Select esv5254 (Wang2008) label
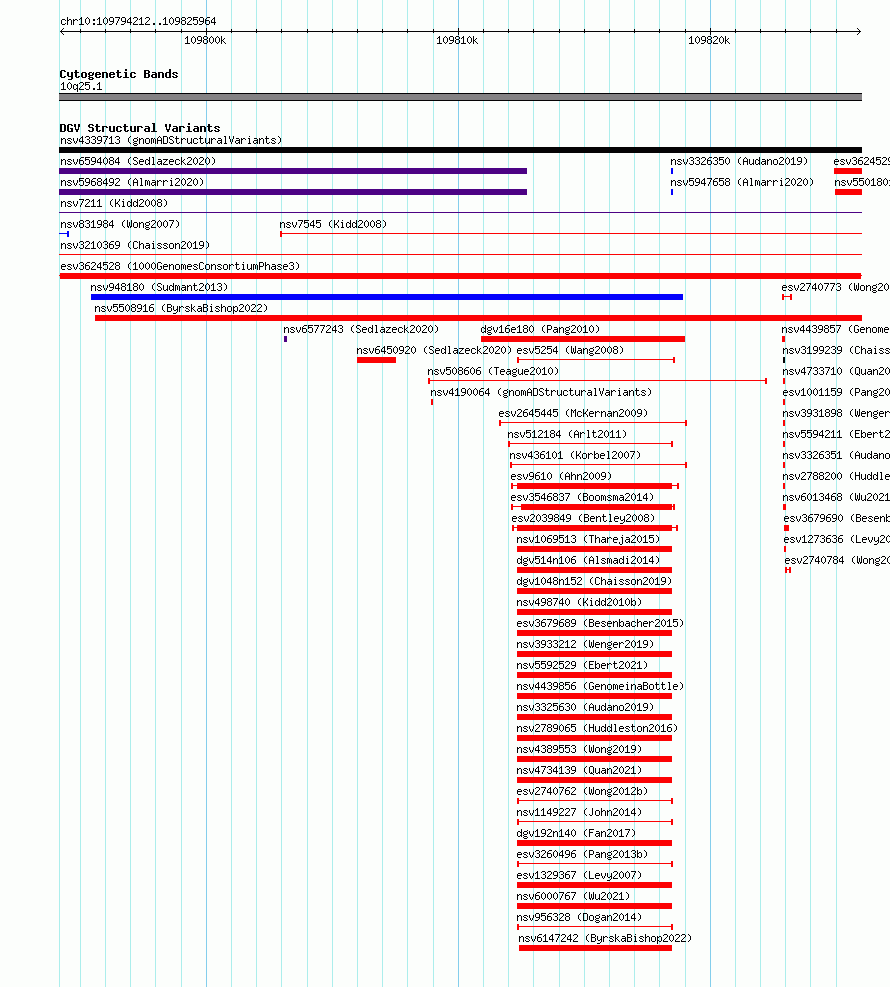This screenshot has height=987, width=890. [x=570, y=350]
